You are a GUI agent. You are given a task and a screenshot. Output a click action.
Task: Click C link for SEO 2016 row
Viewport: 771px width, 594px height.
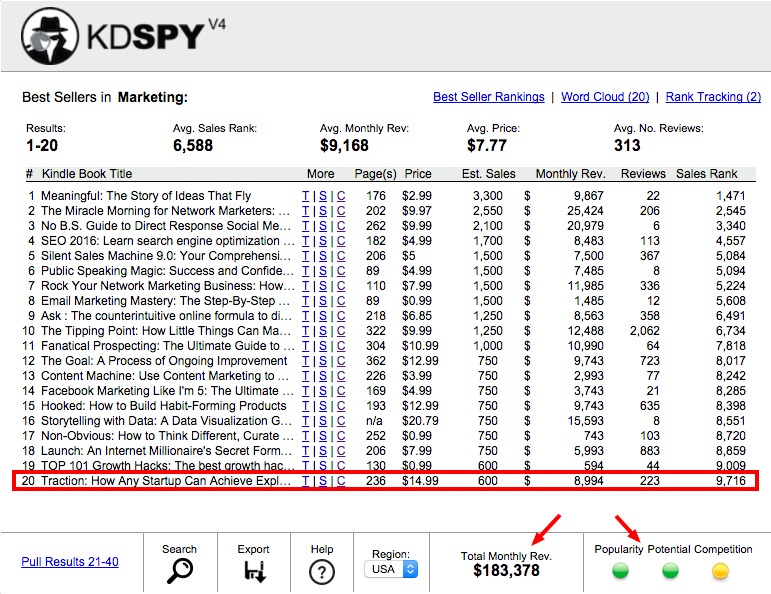[x=341, y=241]
